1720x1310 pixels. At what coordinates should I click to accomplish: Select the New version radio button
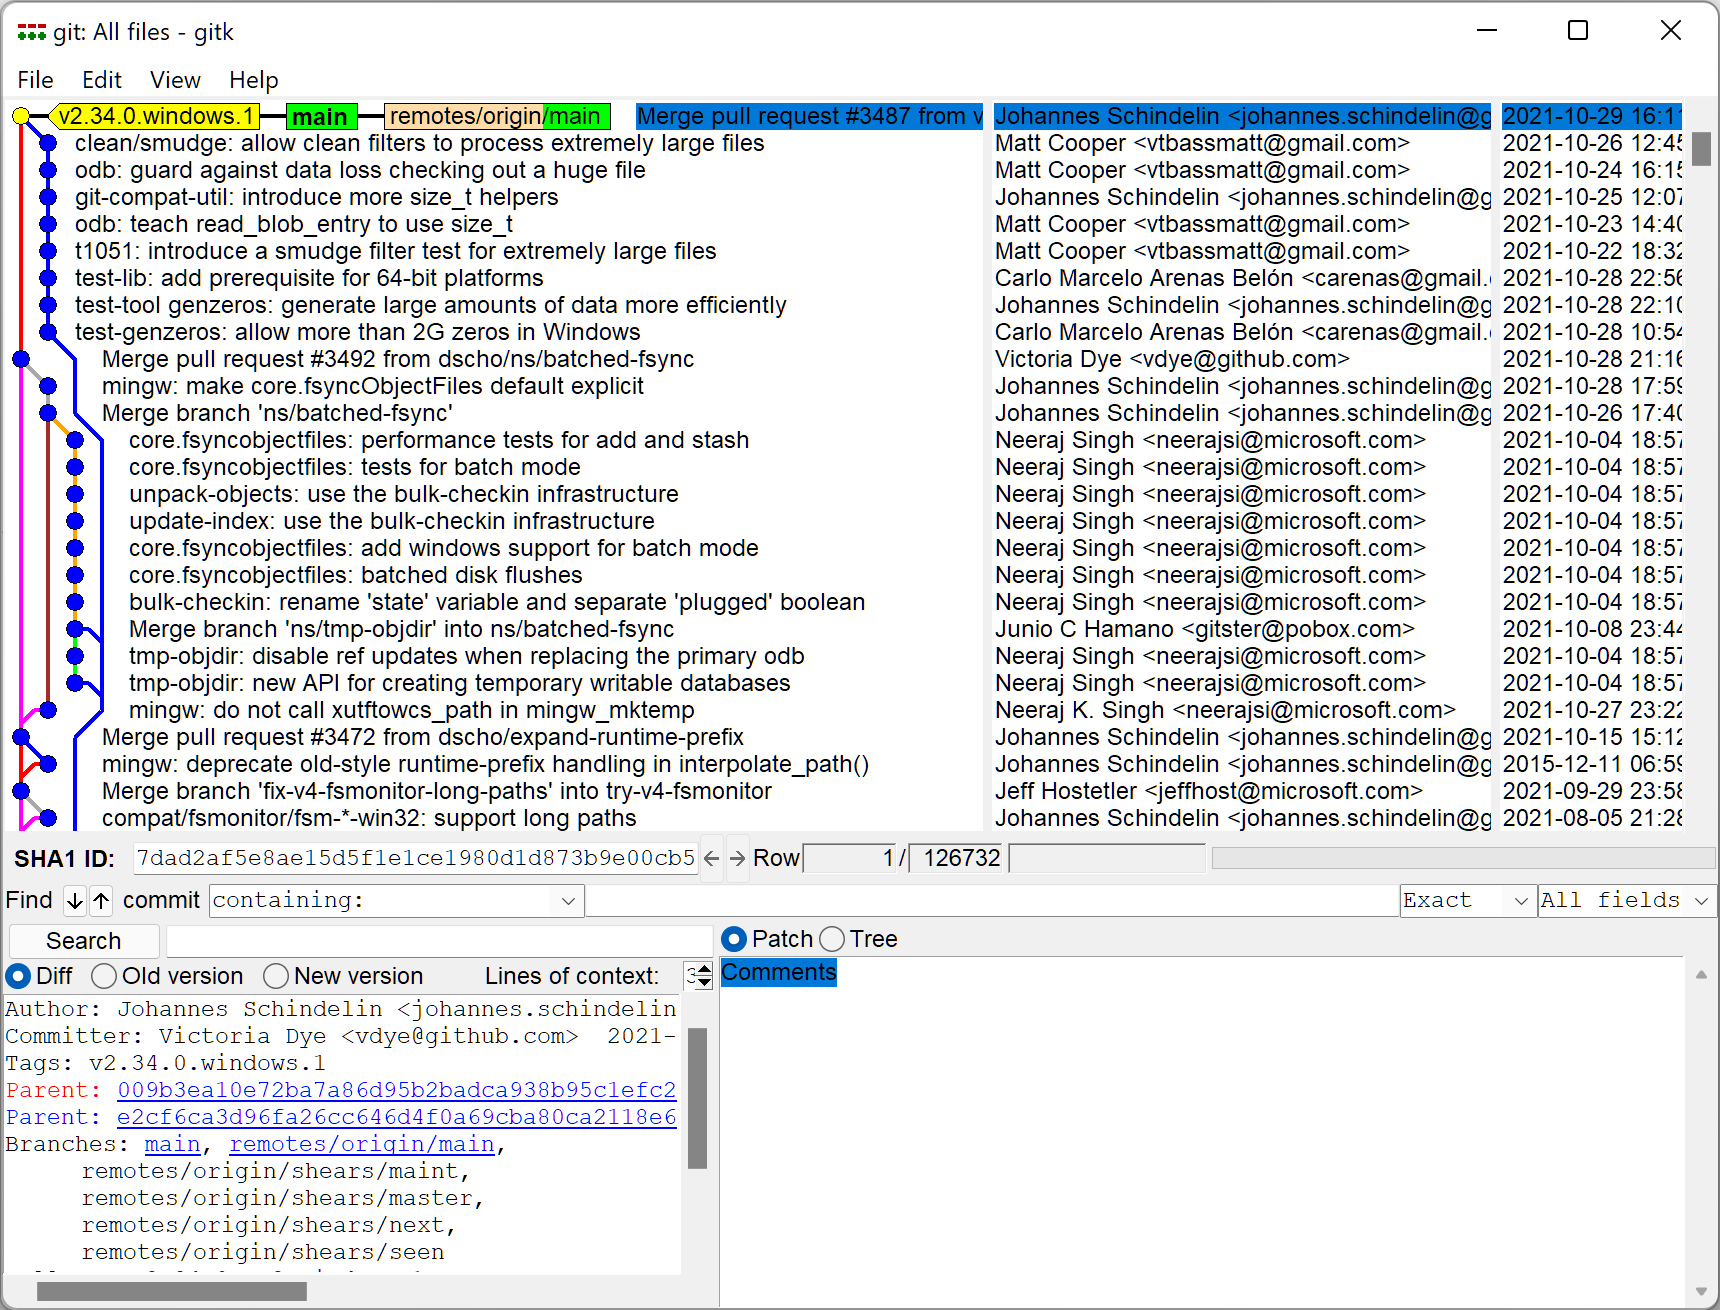(275, 976)
